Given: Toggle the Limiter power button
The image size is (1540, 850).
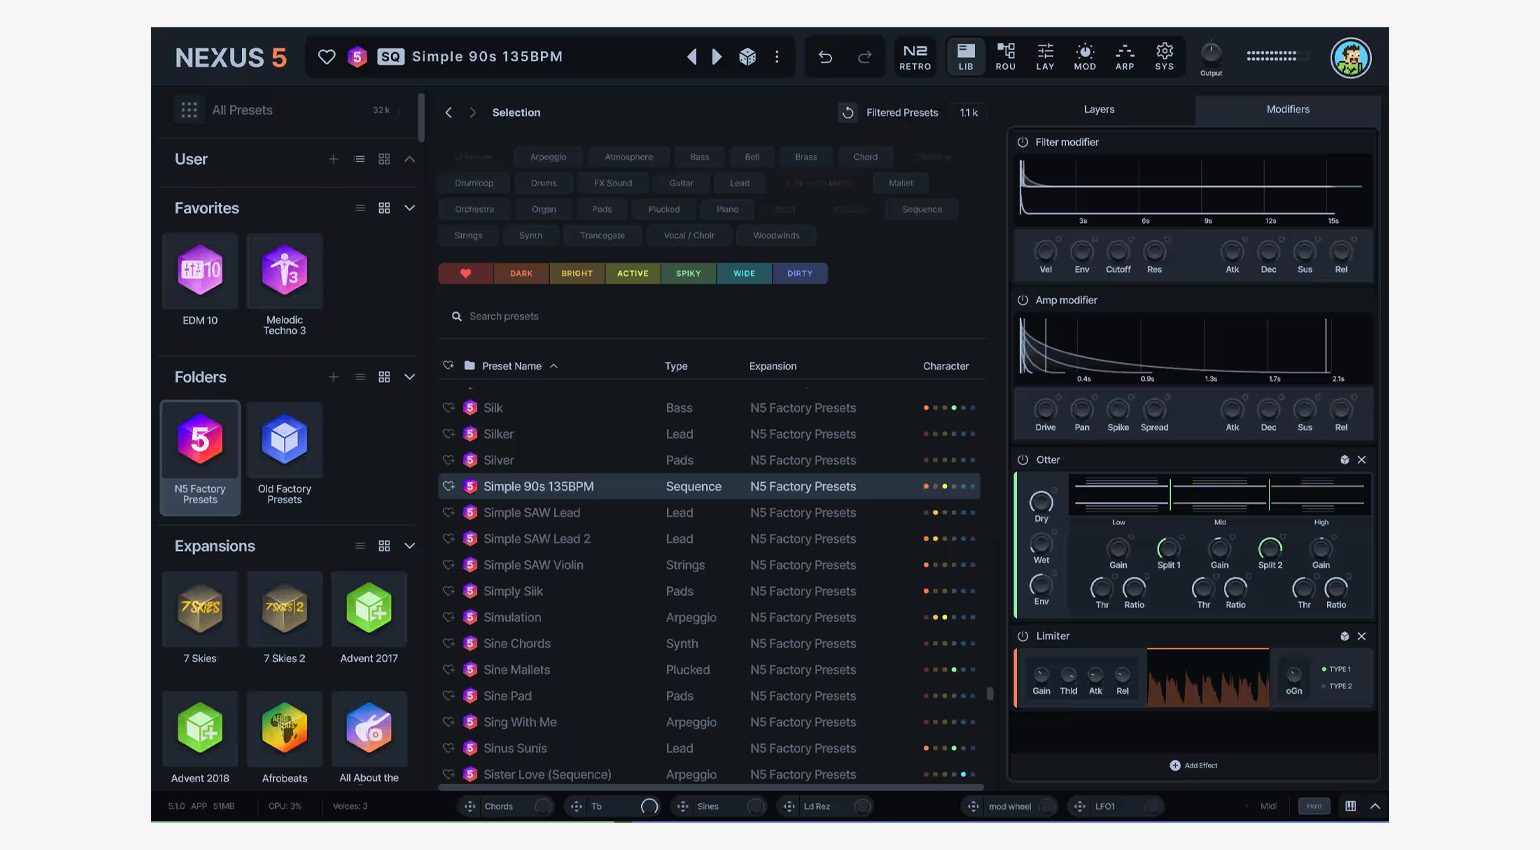Looking at the screenshot, I should point(1023,636).
